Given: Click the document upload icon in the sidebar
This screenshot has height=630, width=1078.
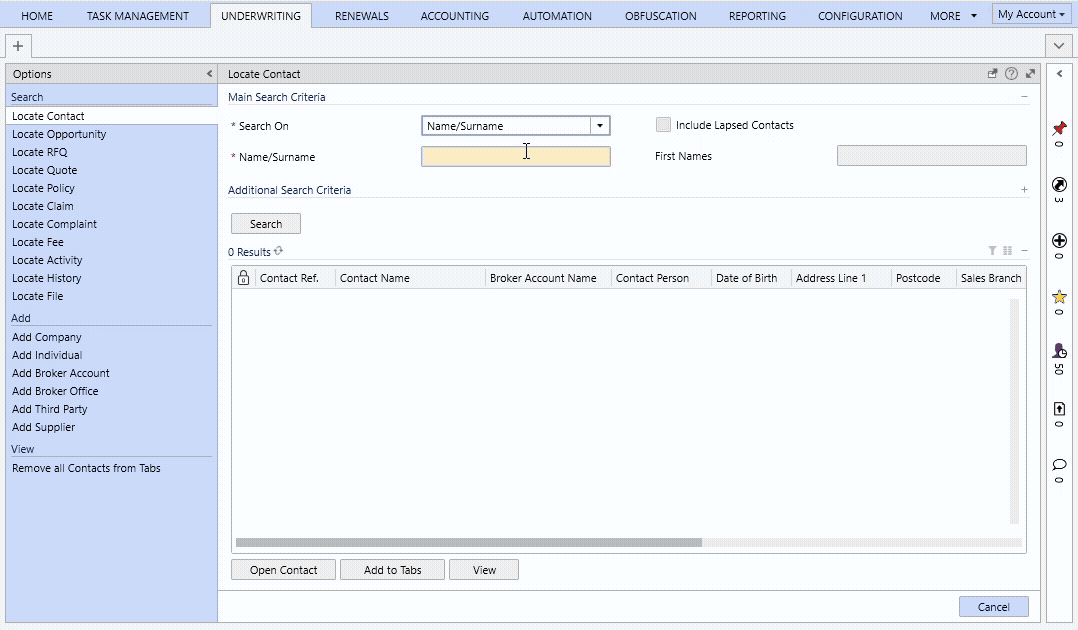Looking at the screenshot, I should (x=1059, y=409).
